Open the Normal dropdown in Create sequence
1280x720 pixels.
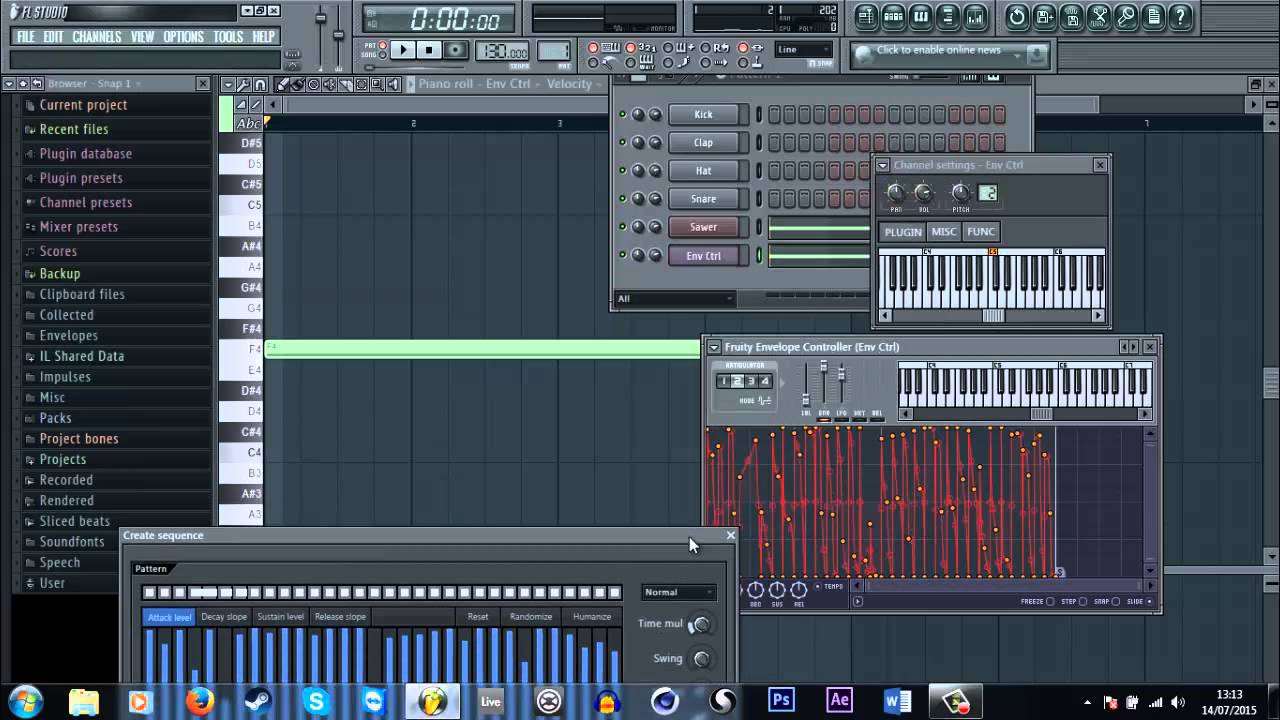click(679, 592)
